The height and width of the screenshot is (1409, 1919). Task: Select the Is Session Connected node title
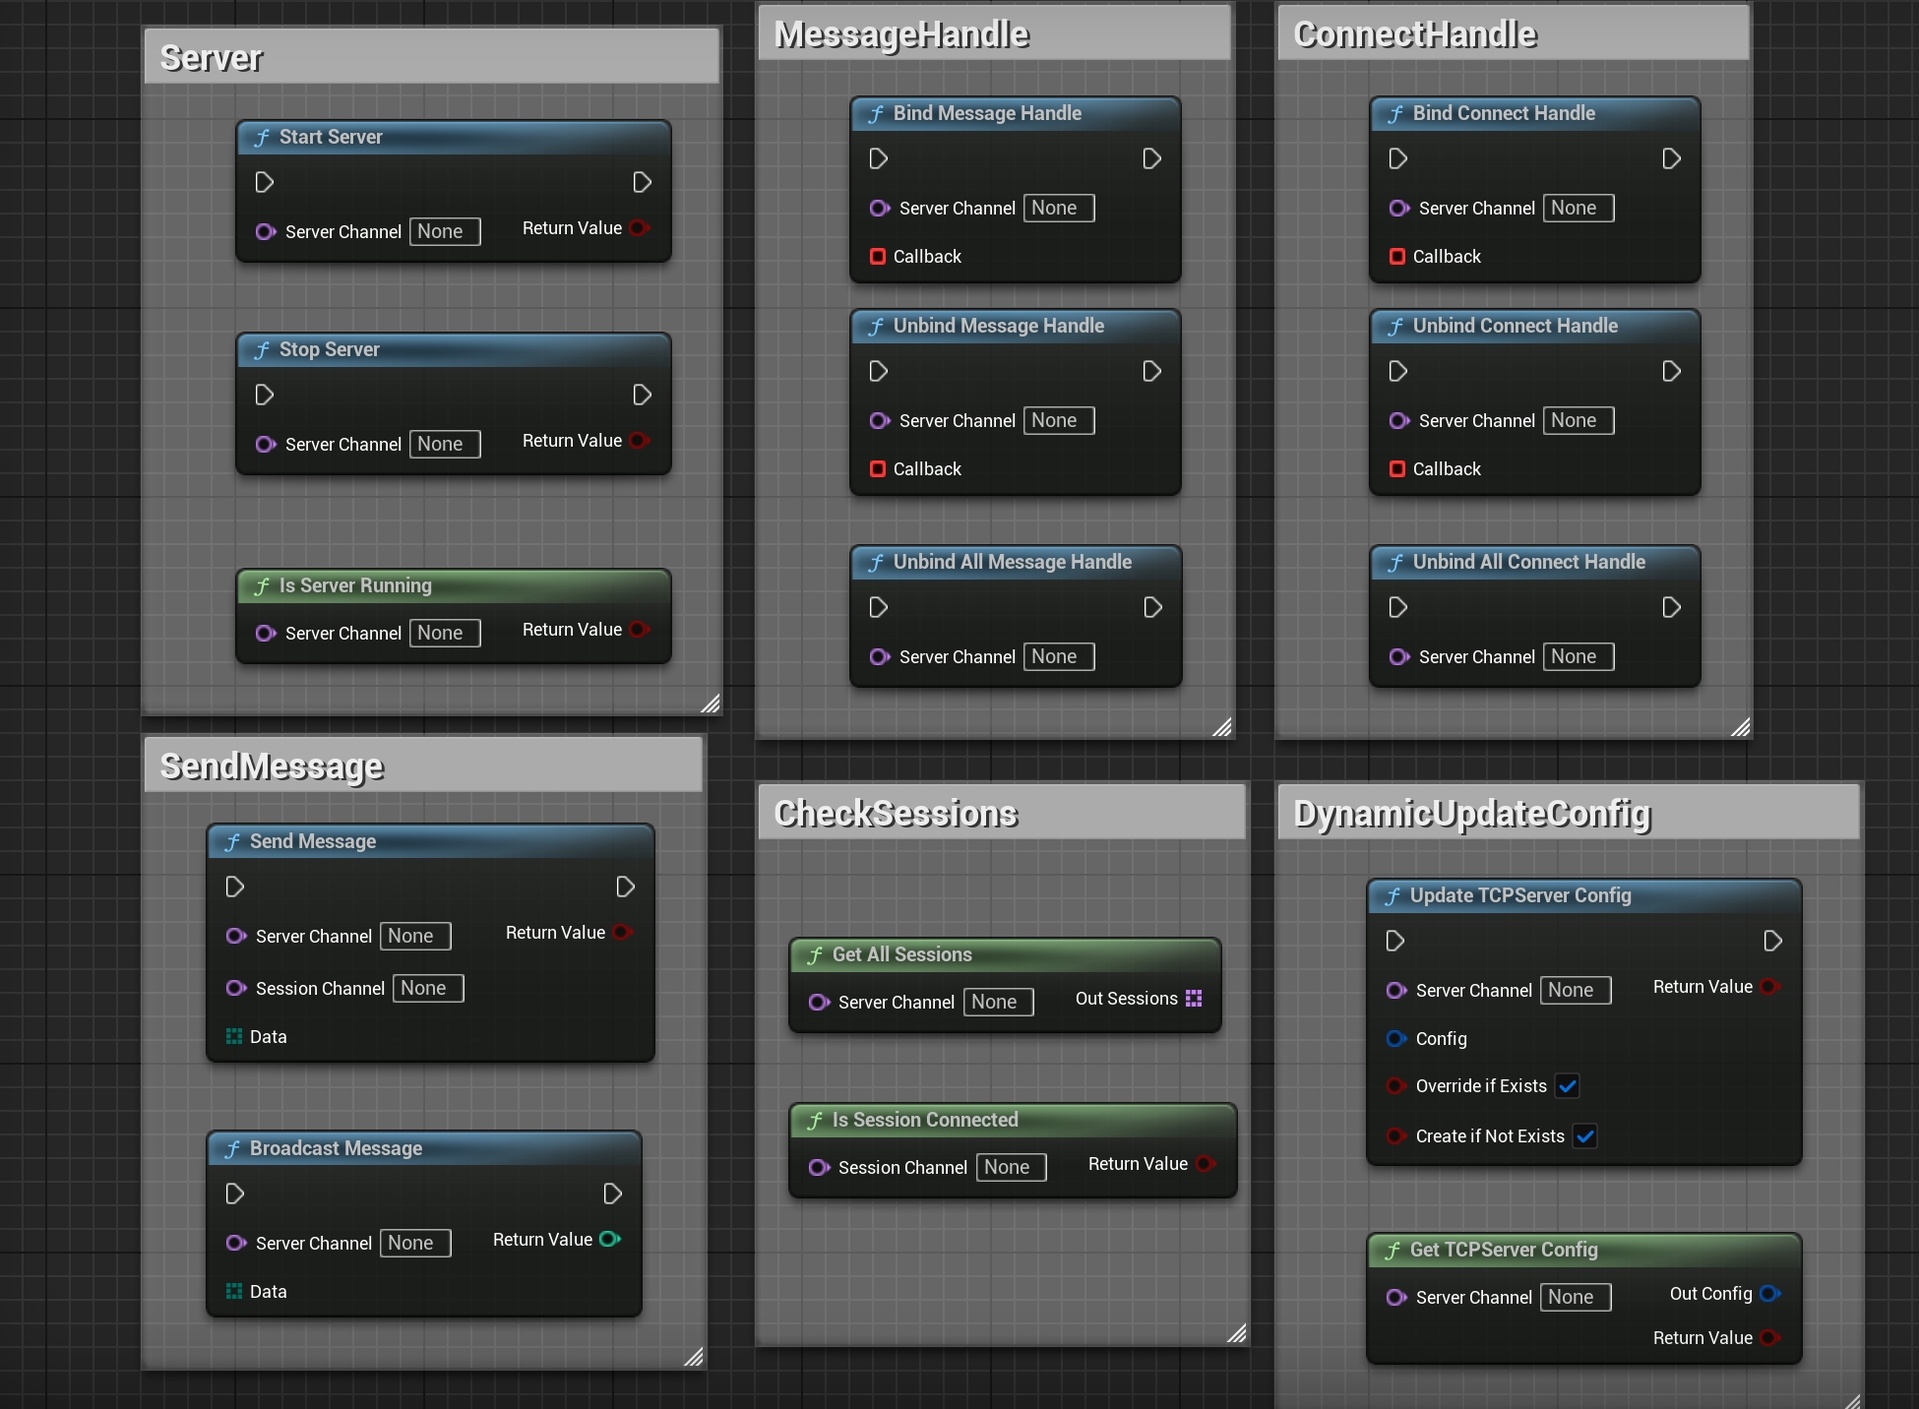pyautogui.click(x=925, y=1120)
